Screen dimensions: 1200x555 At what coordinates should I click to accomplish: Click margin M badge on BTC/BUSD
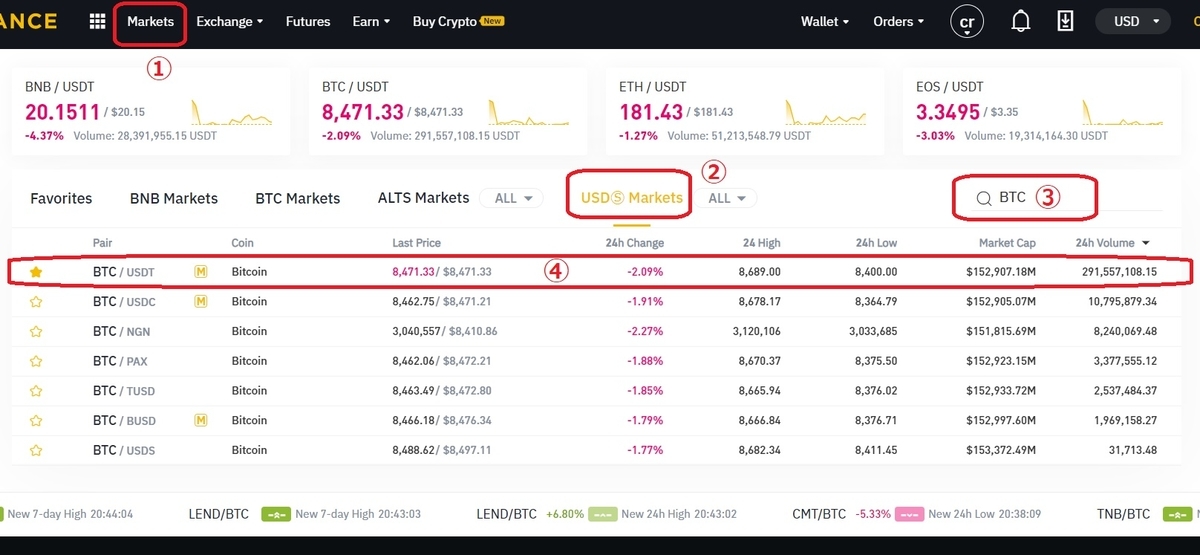tap(201, 421)
